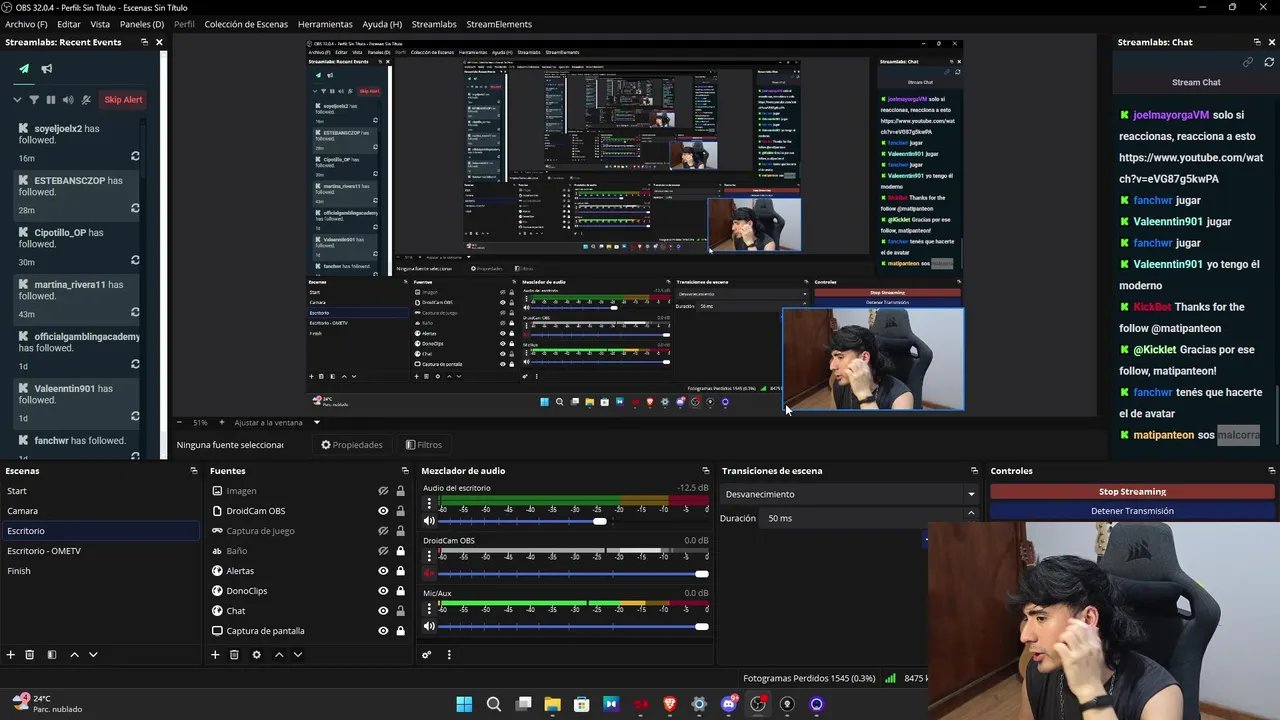This screenshot has width=1280, height=720.
Task: Open the Streamlabs paper-plane events tab
Action: (x=24, y=69)
